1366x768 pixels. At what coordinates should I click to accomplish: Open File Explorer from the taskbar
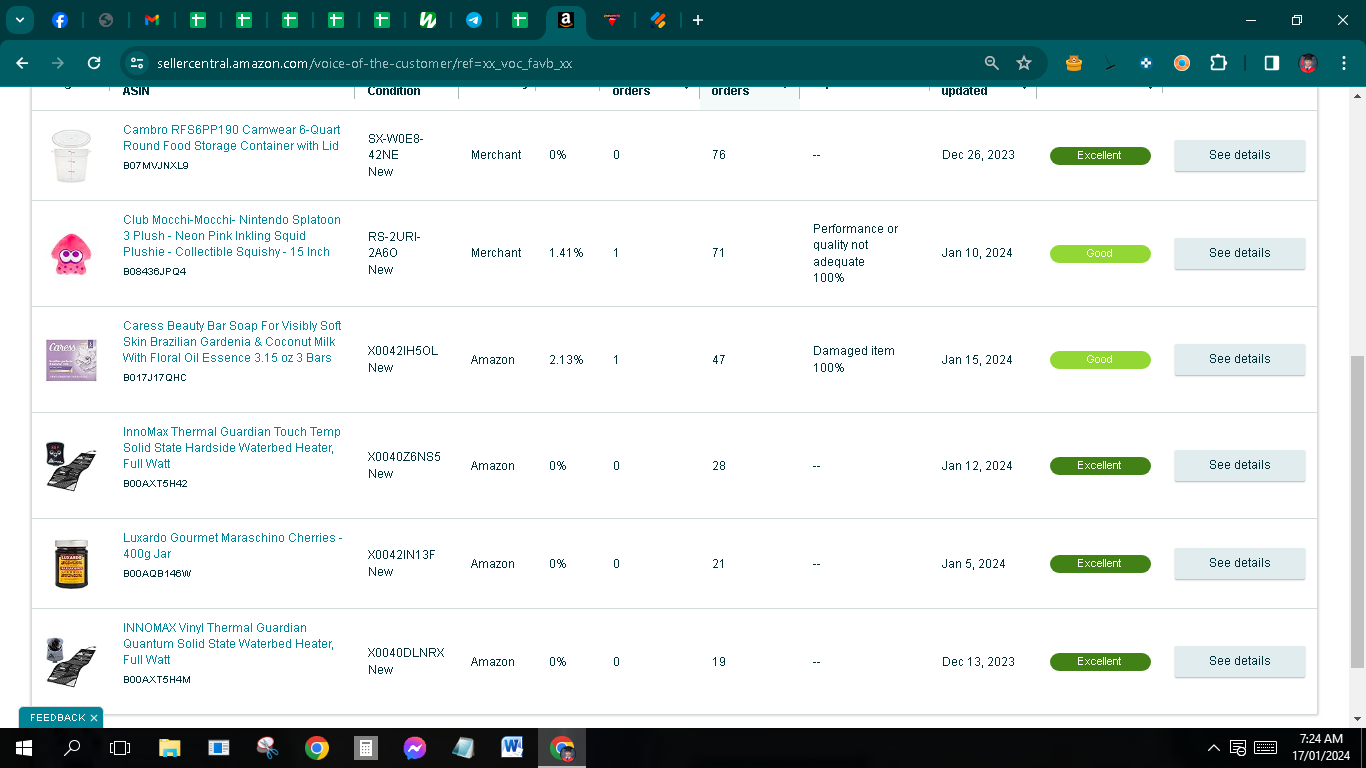click(169, 747)
